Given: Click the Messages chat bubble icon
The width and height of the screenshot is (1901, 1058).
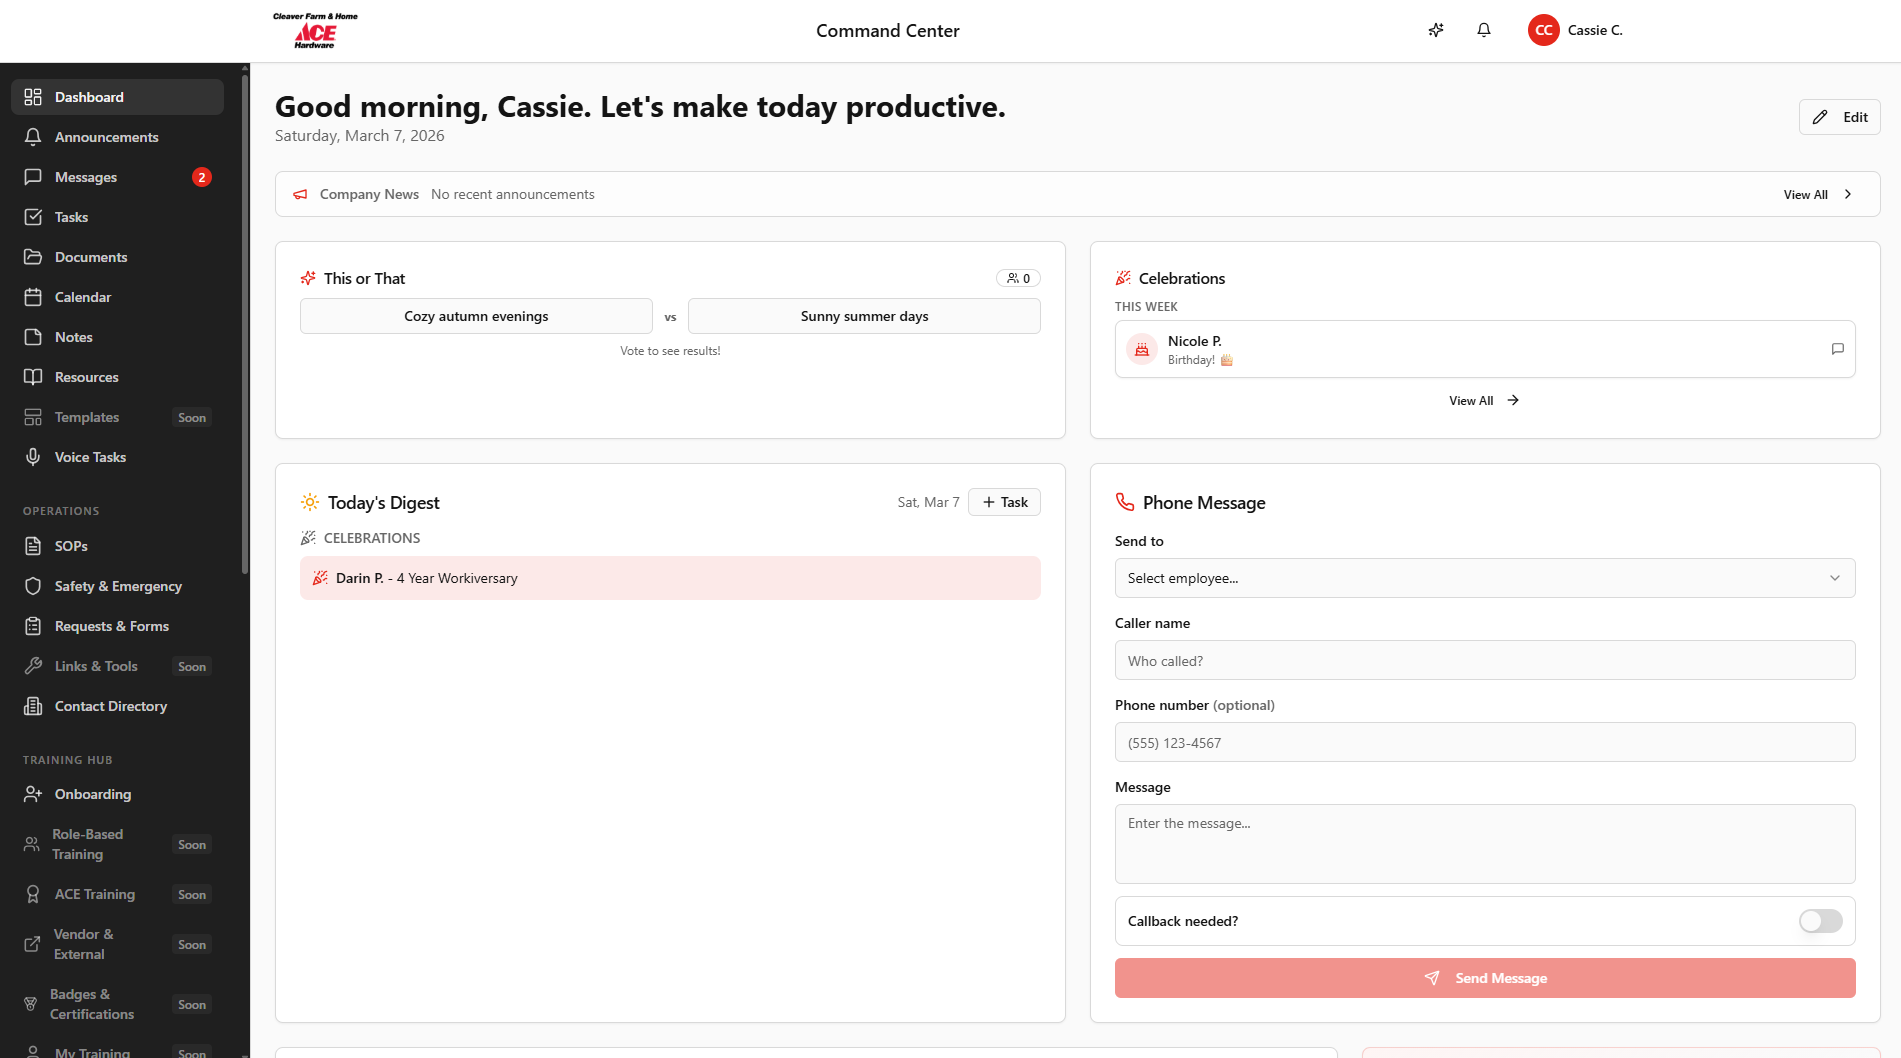Looking at the screenshot, I should tap(33, 177).
